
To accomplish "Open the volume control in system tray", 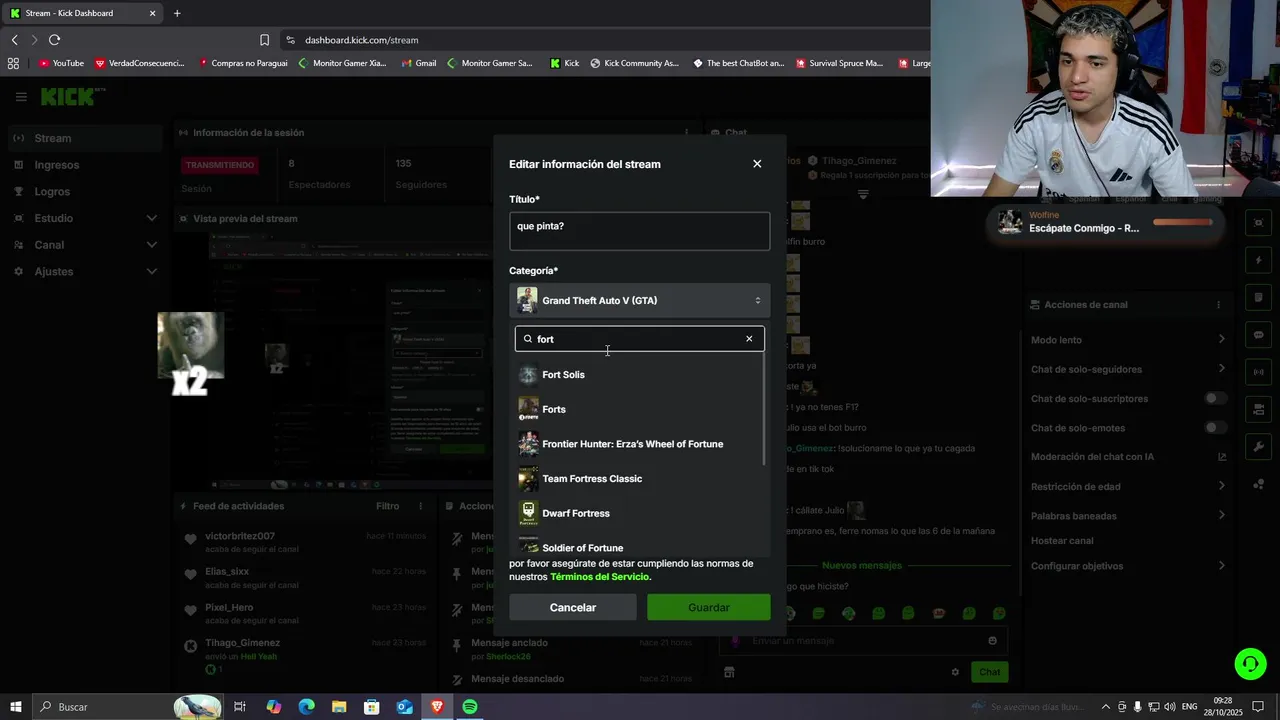I will [x=1169, y=707].
